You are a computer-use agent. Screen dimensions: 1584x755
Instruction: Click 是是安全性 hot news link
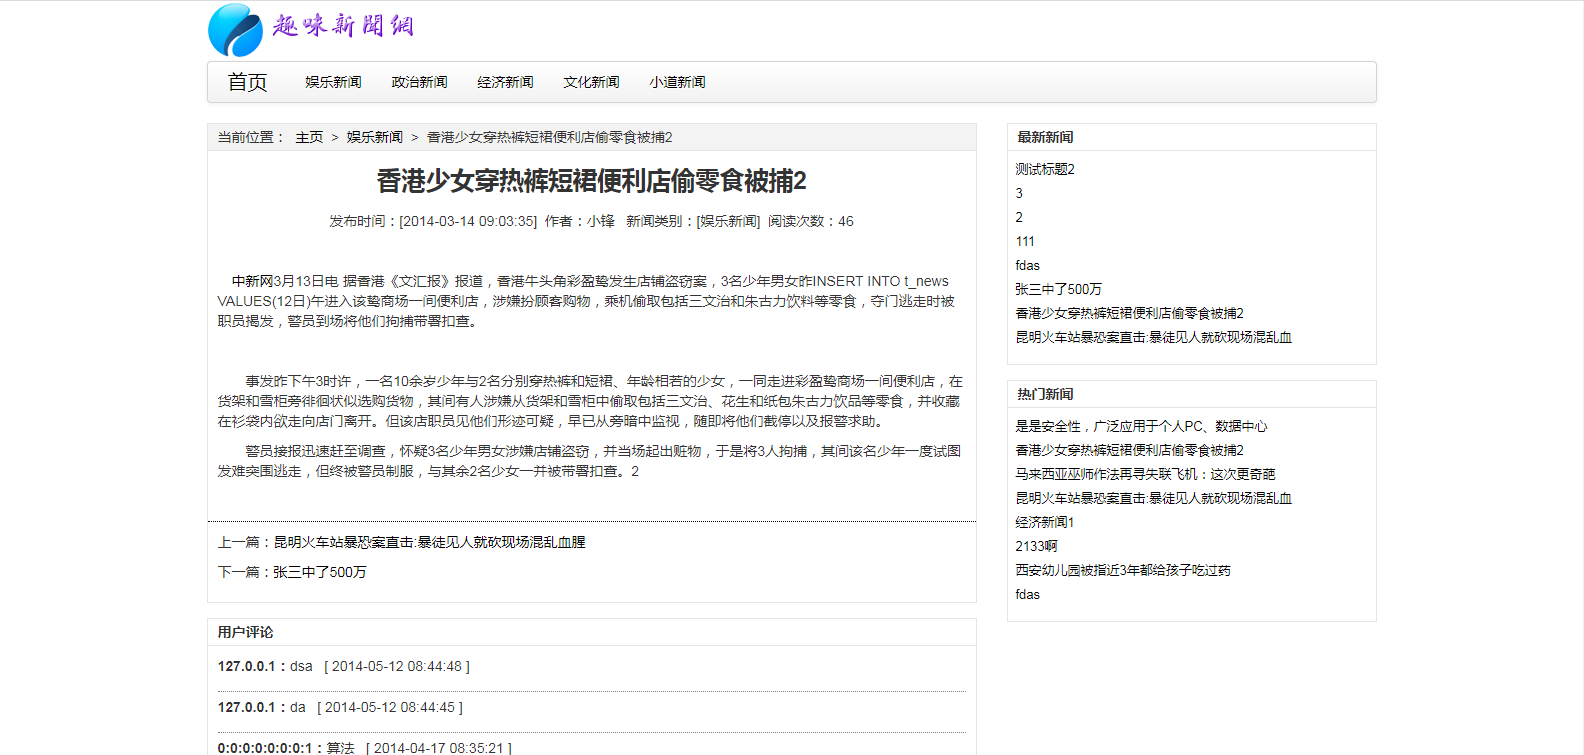pos(1141,426)
